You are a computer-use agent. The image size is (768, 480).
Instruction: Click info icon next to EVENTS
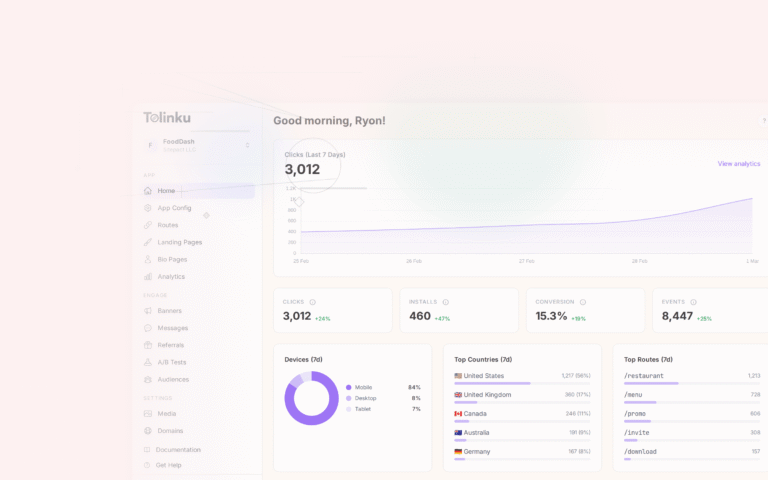tap(693, 302)
